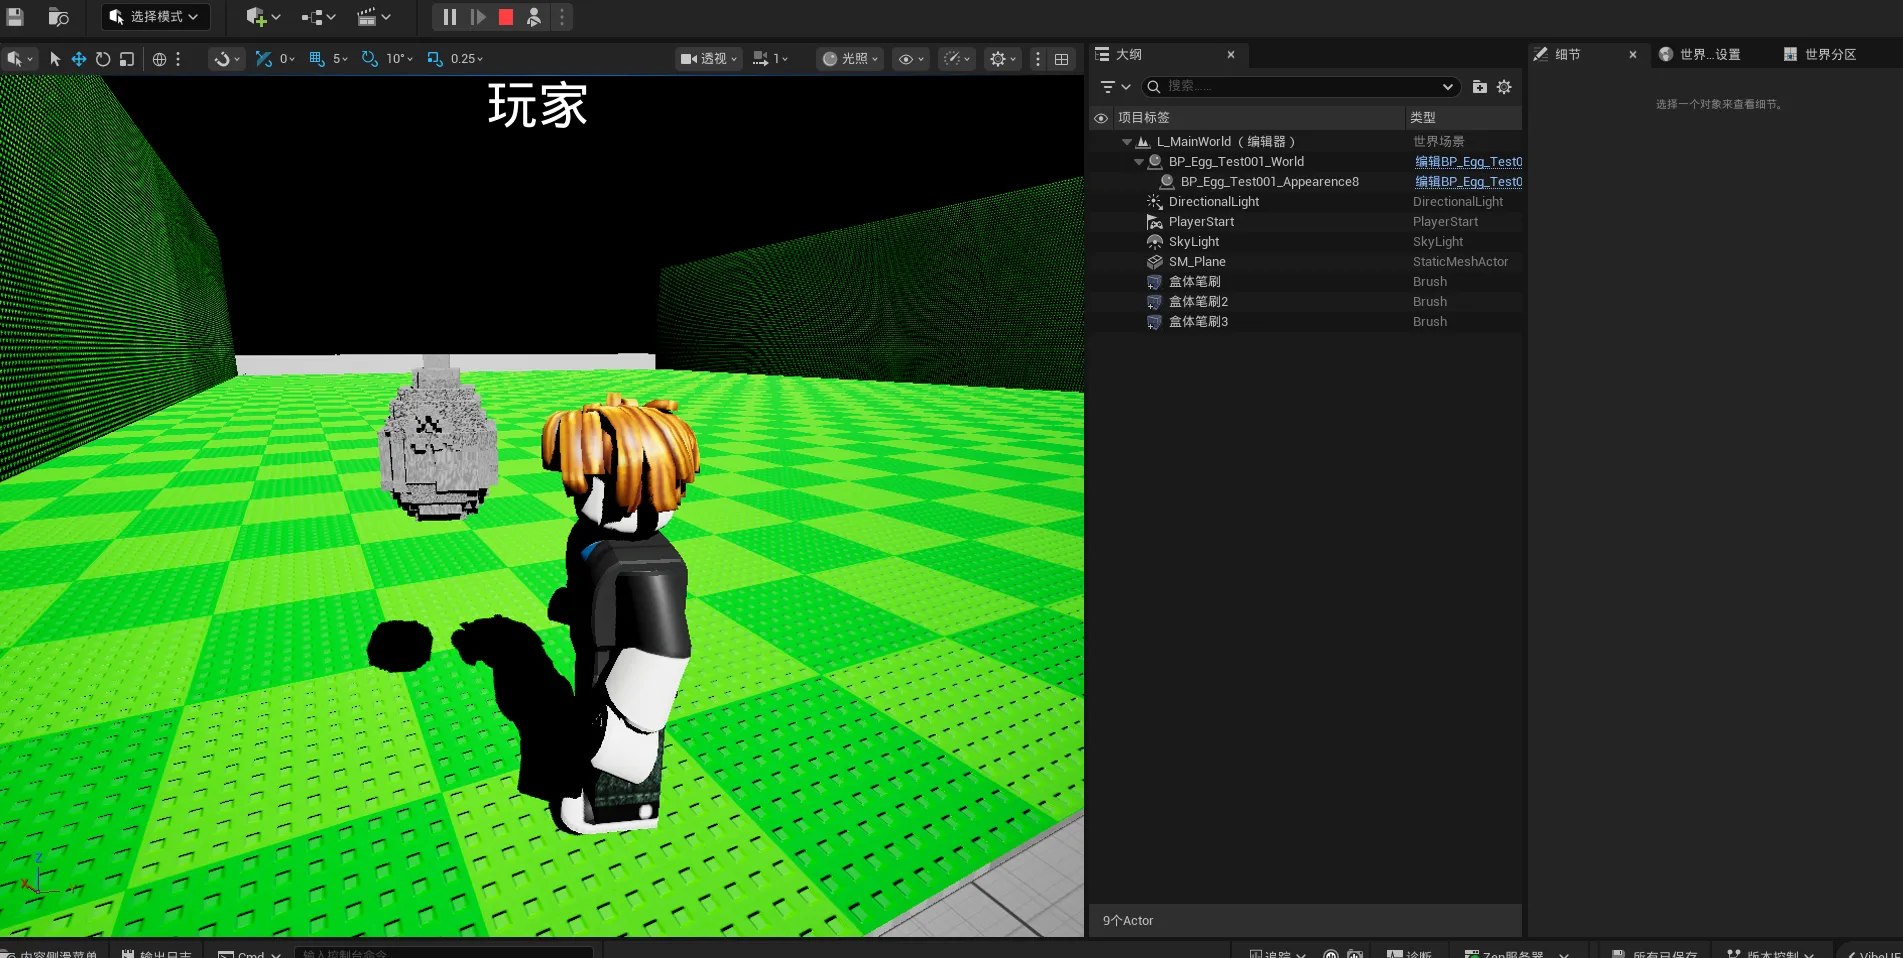Select the 大纲 outliner tab
Screen dimensions: 1903x958
pyautogui.click(x=1129, y=55)
